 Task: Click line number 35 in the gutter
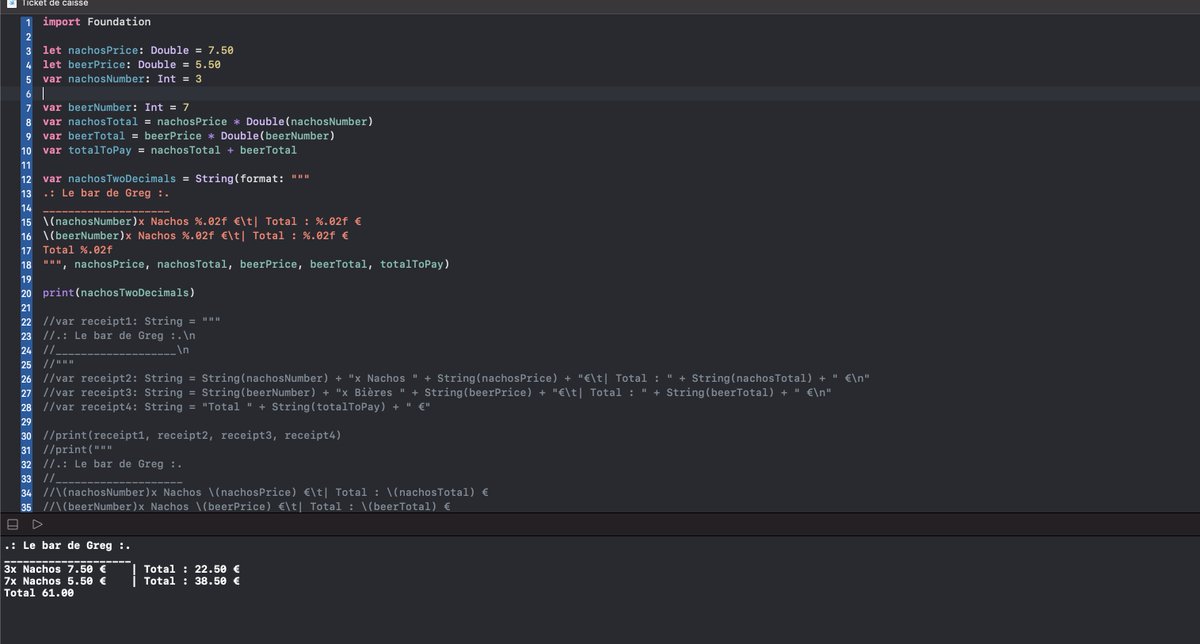tap(27, 507)
